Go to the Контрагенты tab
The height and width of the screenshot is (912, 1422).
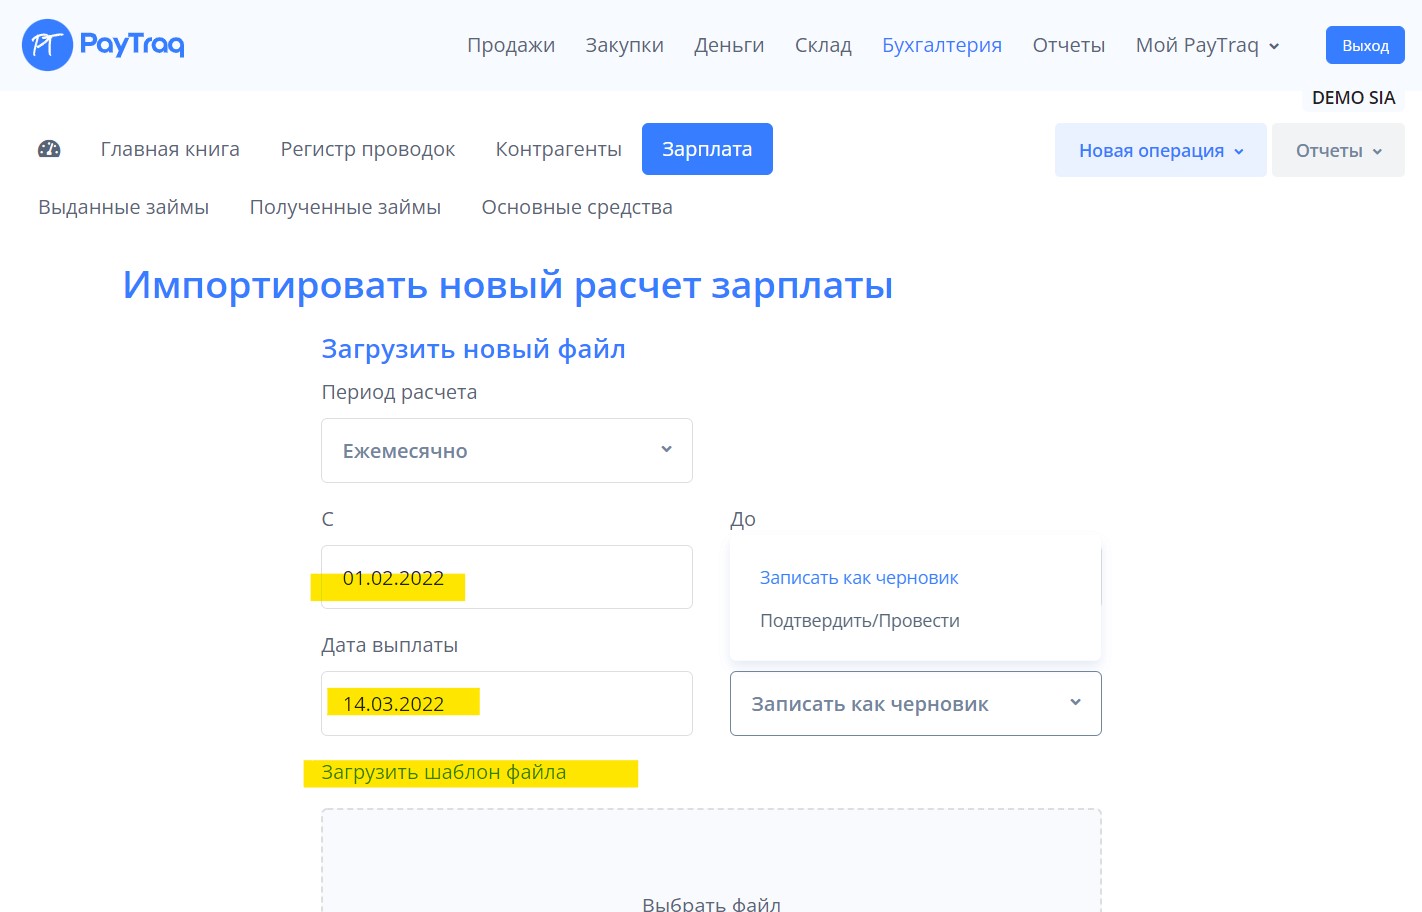click(559, 149)
